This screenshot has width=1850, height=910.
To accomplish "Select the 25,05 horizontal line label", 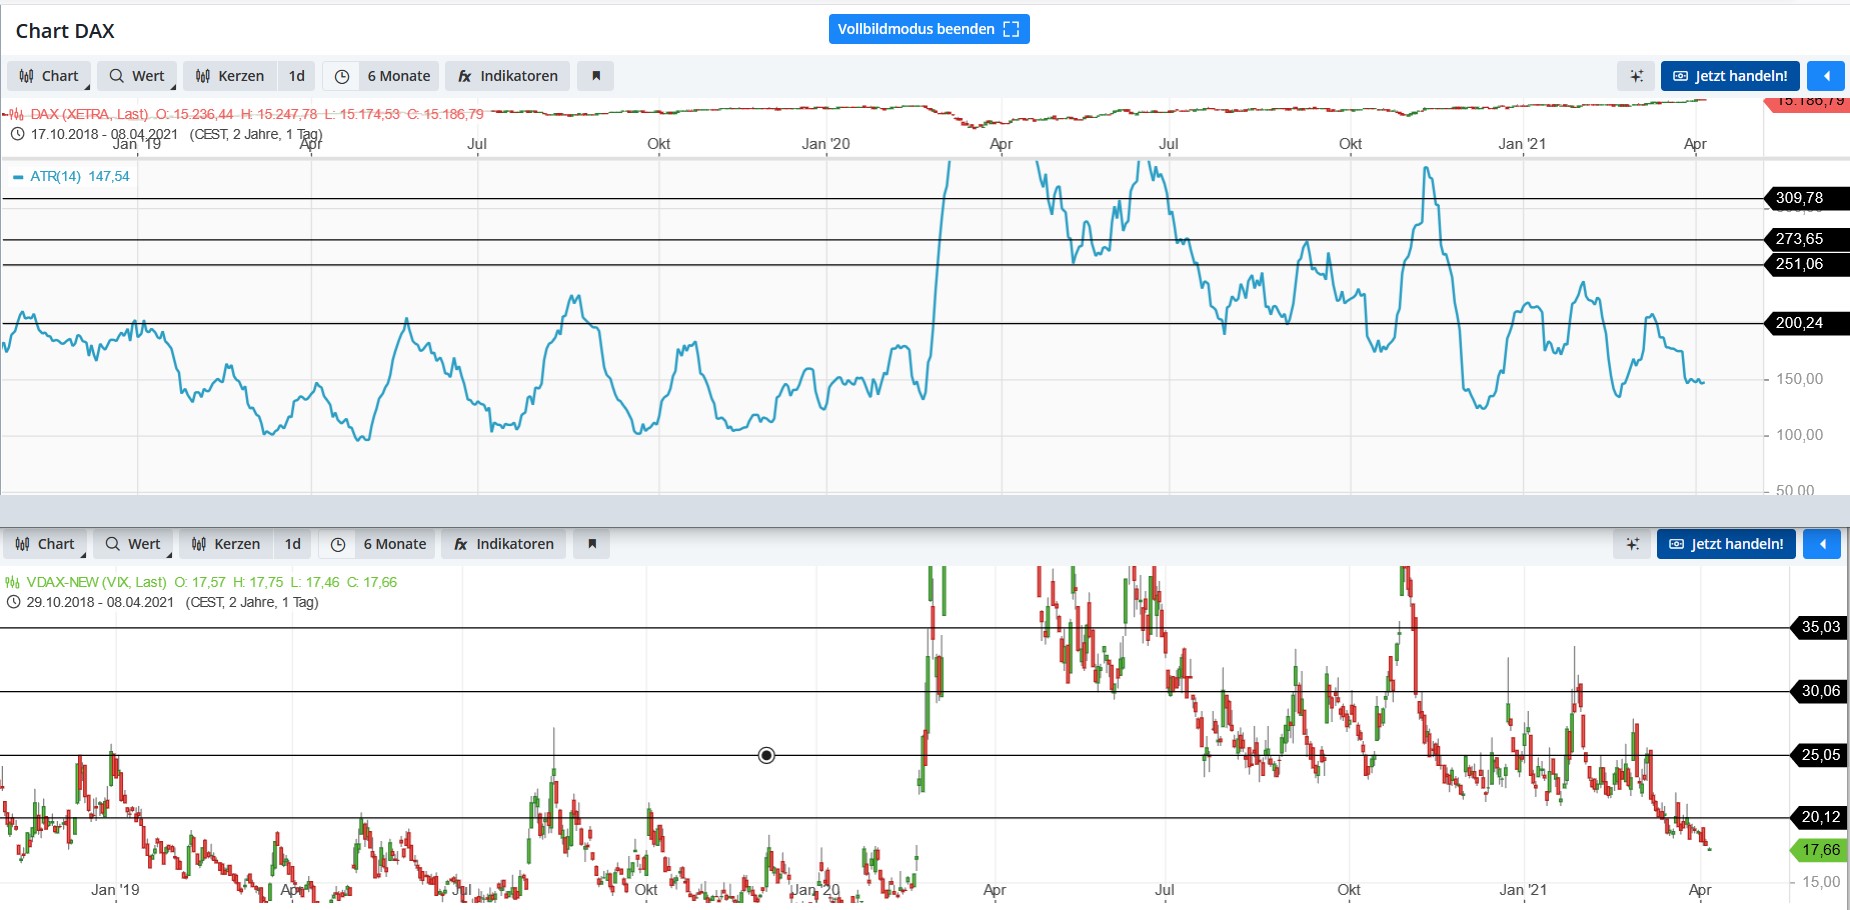I will 1819,755.
